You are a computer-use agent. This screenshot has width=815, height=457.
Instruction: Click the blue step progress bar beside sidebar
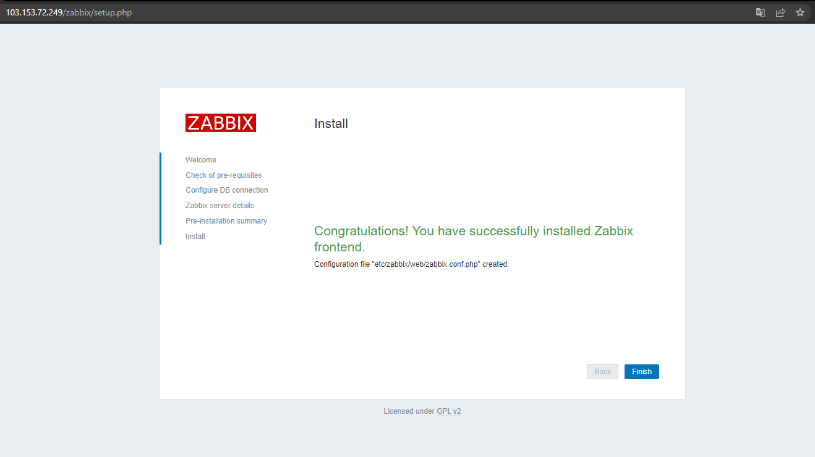160,198
